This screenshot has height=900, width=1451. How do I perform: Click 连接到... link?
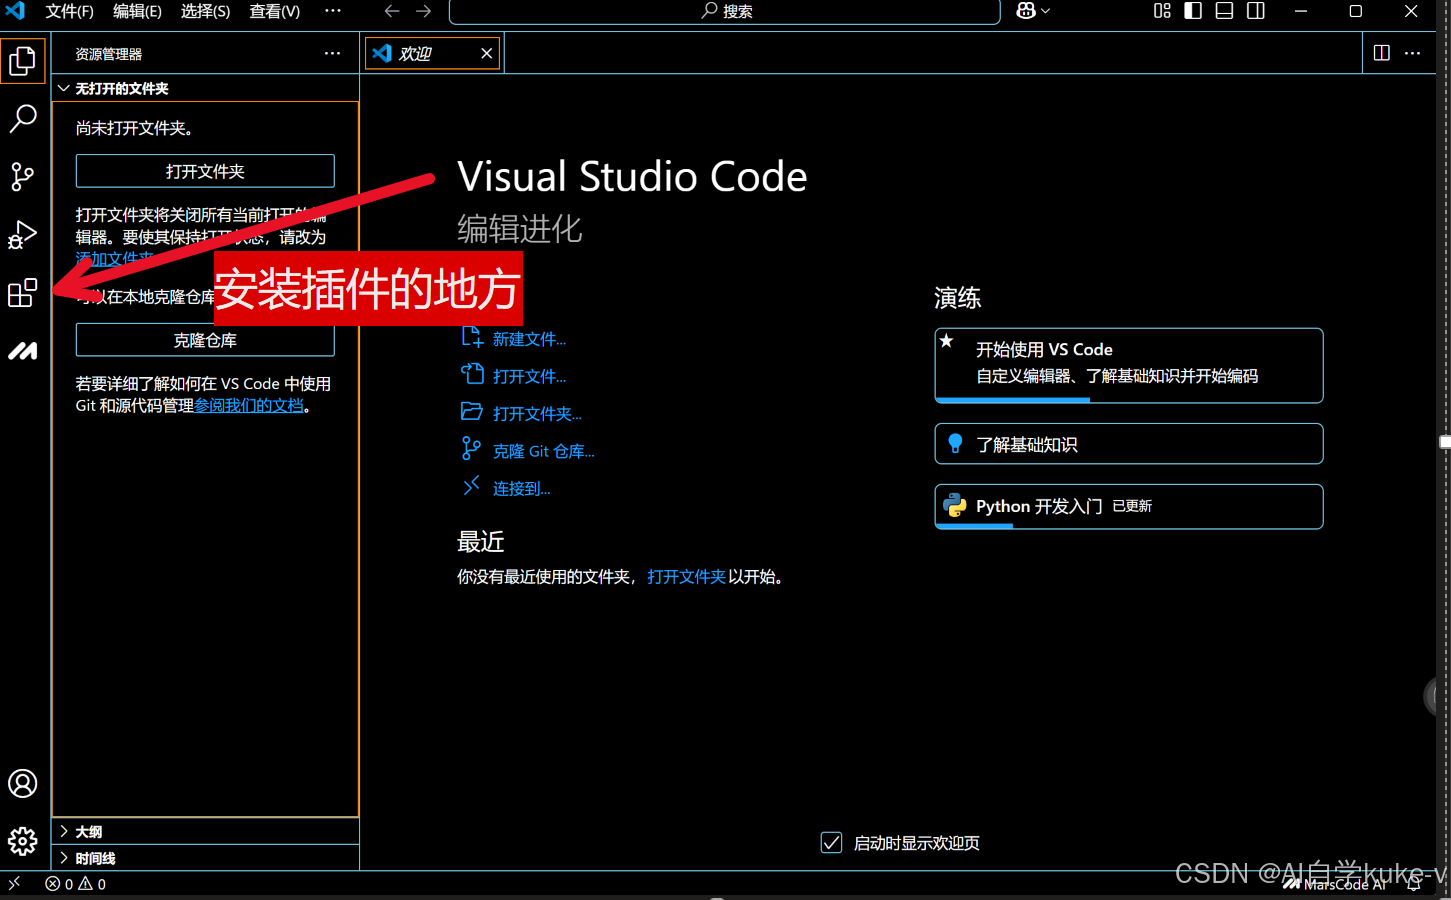[x=521, y=488]
